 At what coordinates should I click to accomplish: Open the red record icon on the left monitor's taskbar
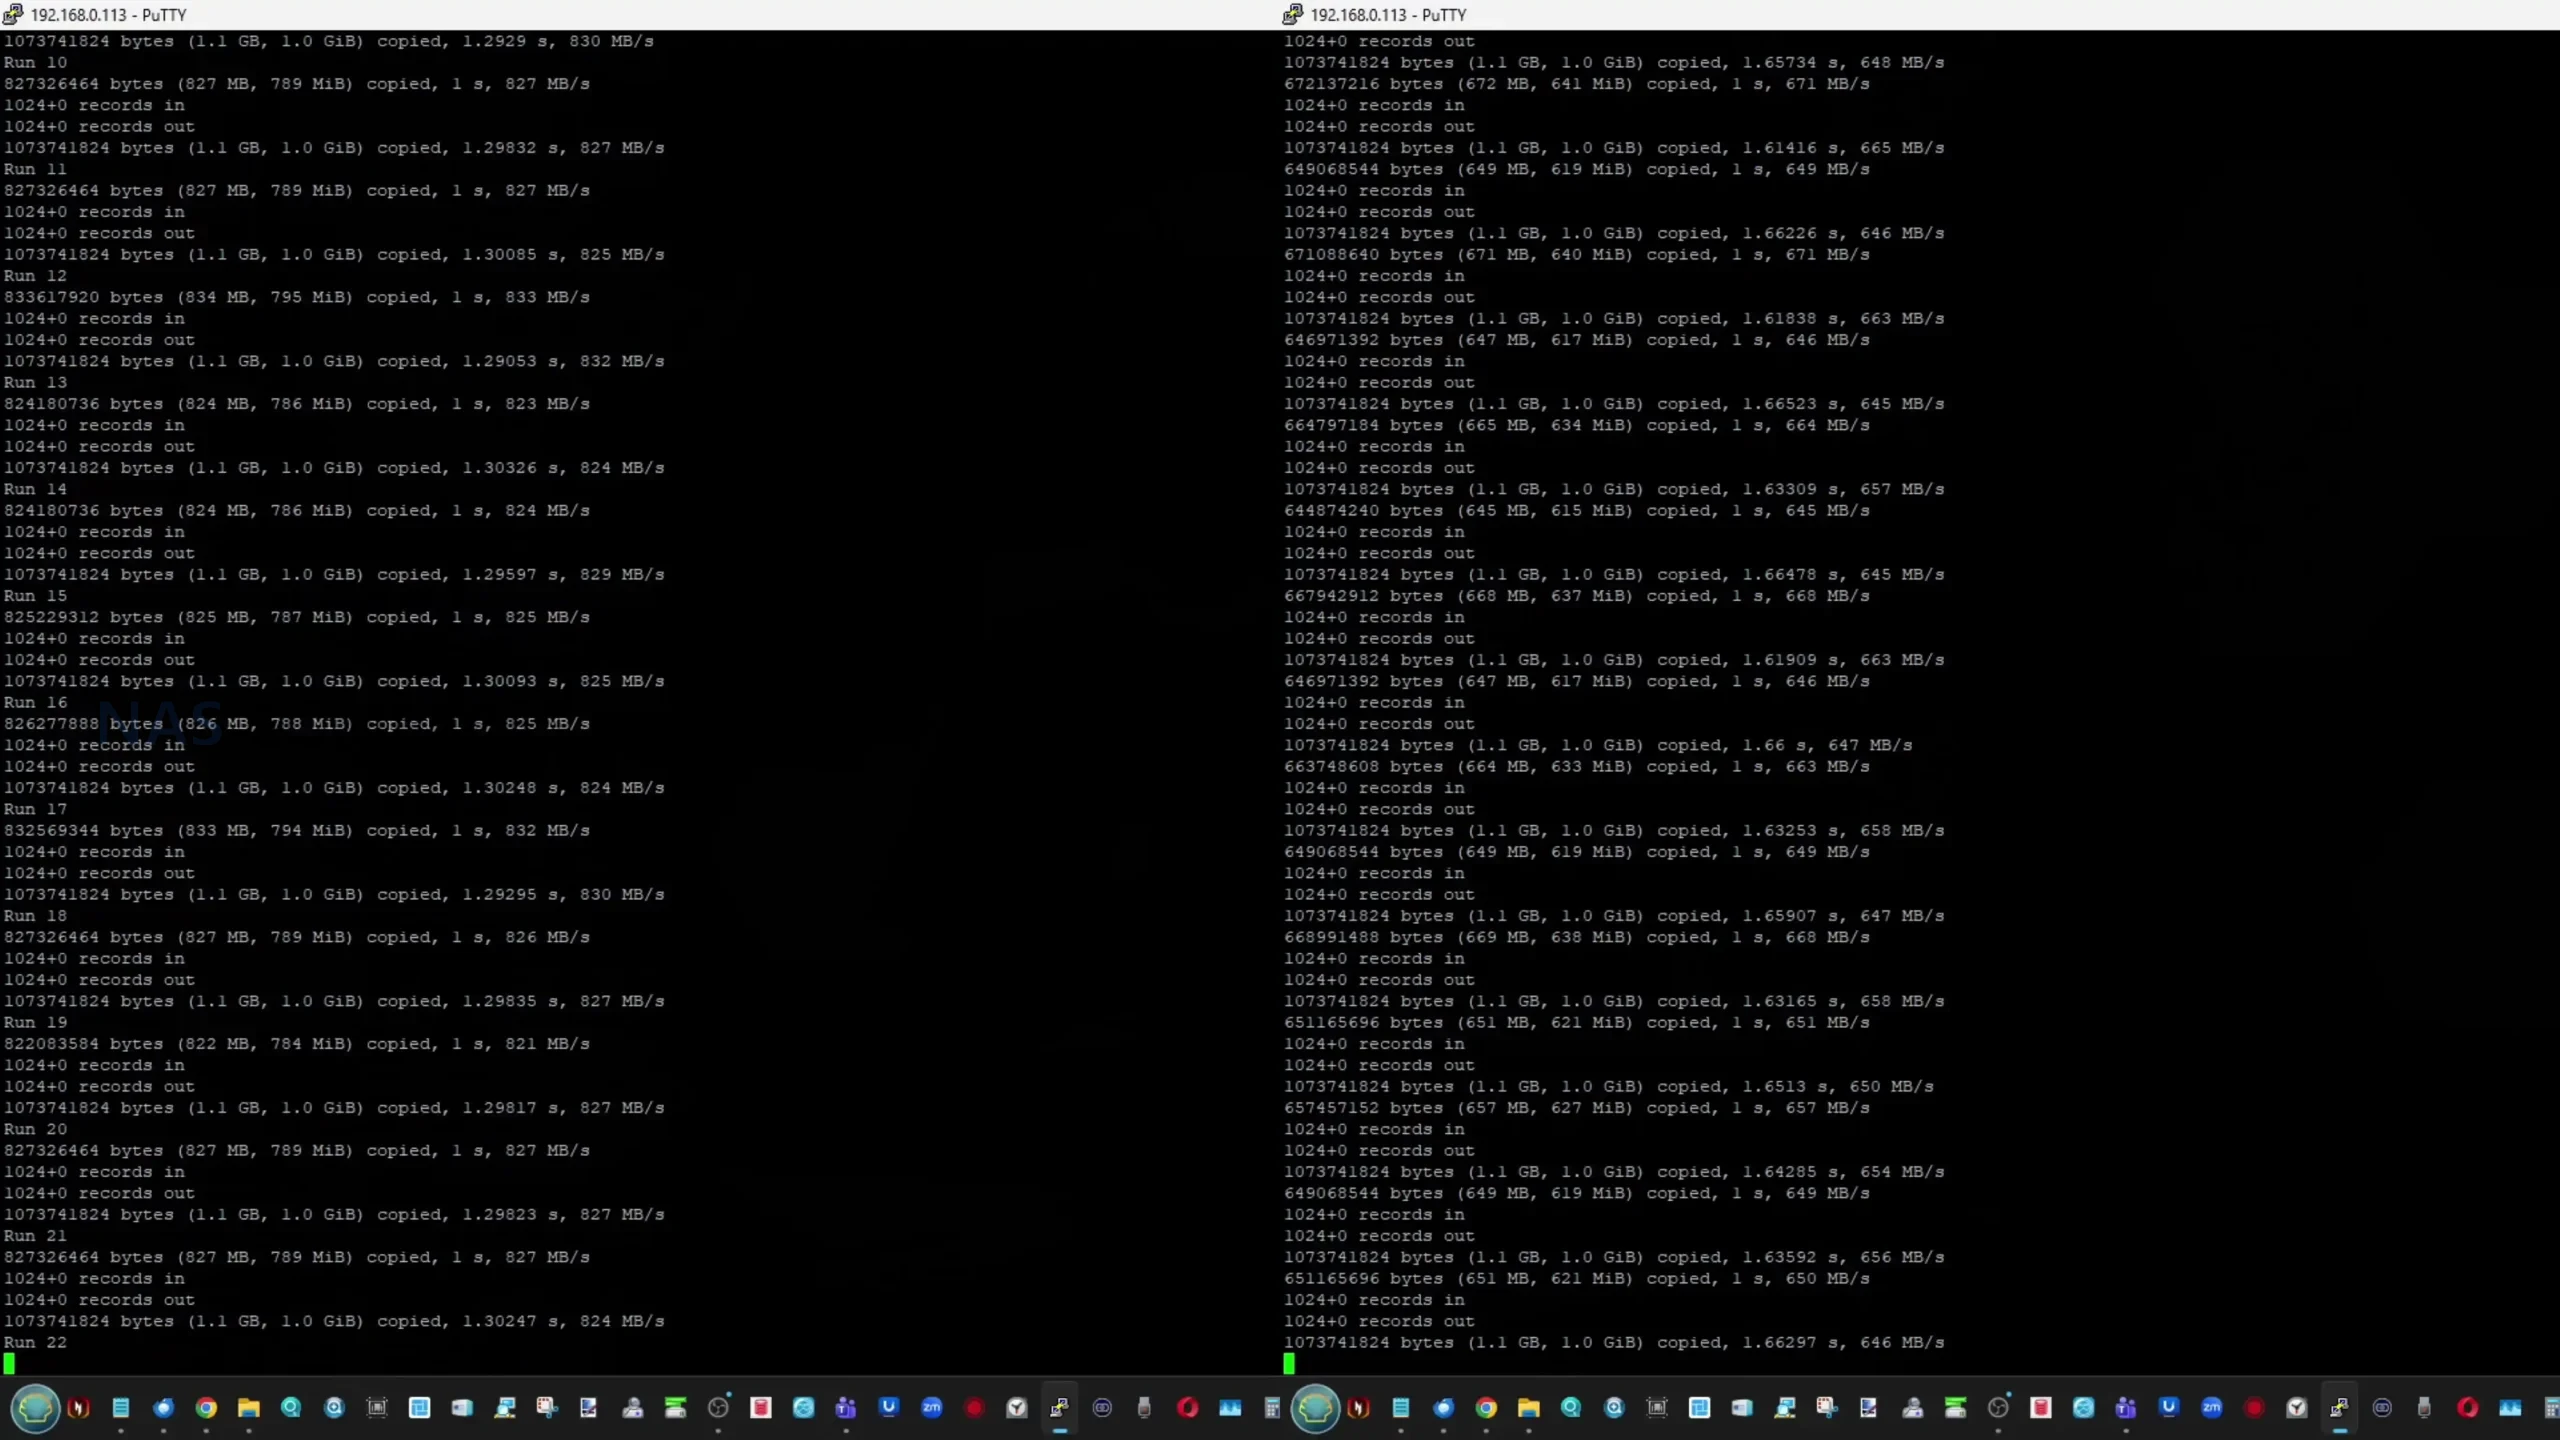(x=974, y=1408)
